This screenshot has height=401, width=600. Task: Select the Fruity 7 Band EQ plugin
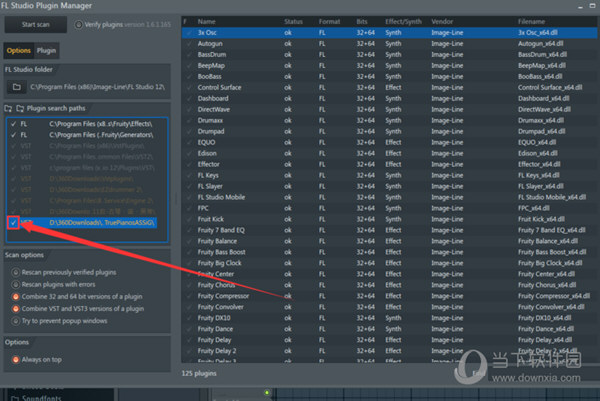click(389, 230)
